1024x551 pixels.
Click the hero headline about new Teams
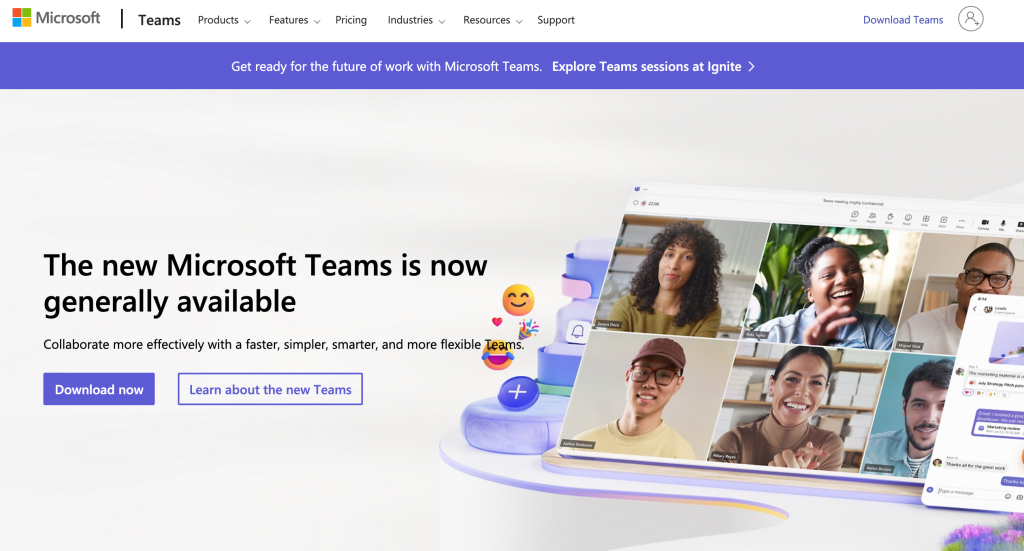click(x=265, y=283)
